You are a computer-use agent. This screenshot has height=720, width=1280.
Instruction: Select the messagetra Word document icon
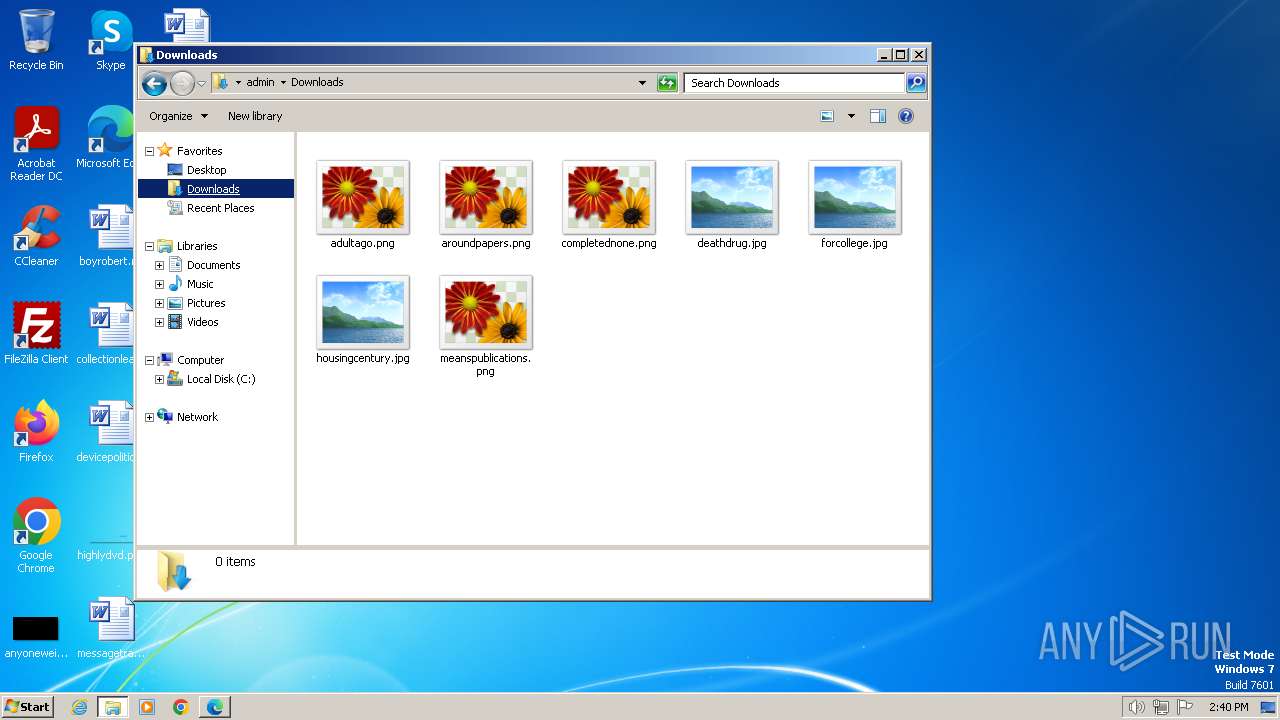pyautogui.click(x=110, y=628)
